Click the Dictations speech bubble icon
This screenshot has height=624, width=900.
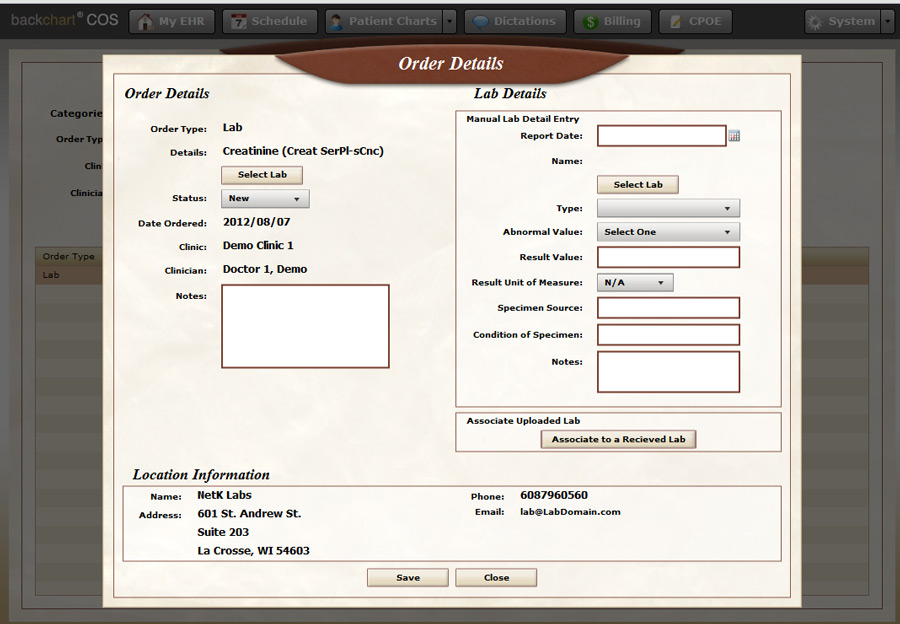pos(482,22)
